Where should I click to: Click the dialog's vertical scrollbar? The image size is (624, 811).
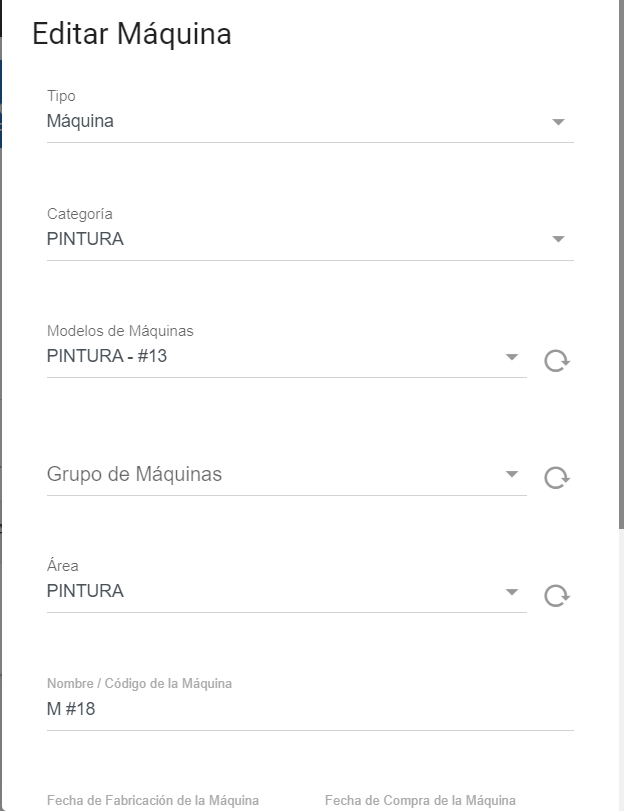[x=620, y=260]
